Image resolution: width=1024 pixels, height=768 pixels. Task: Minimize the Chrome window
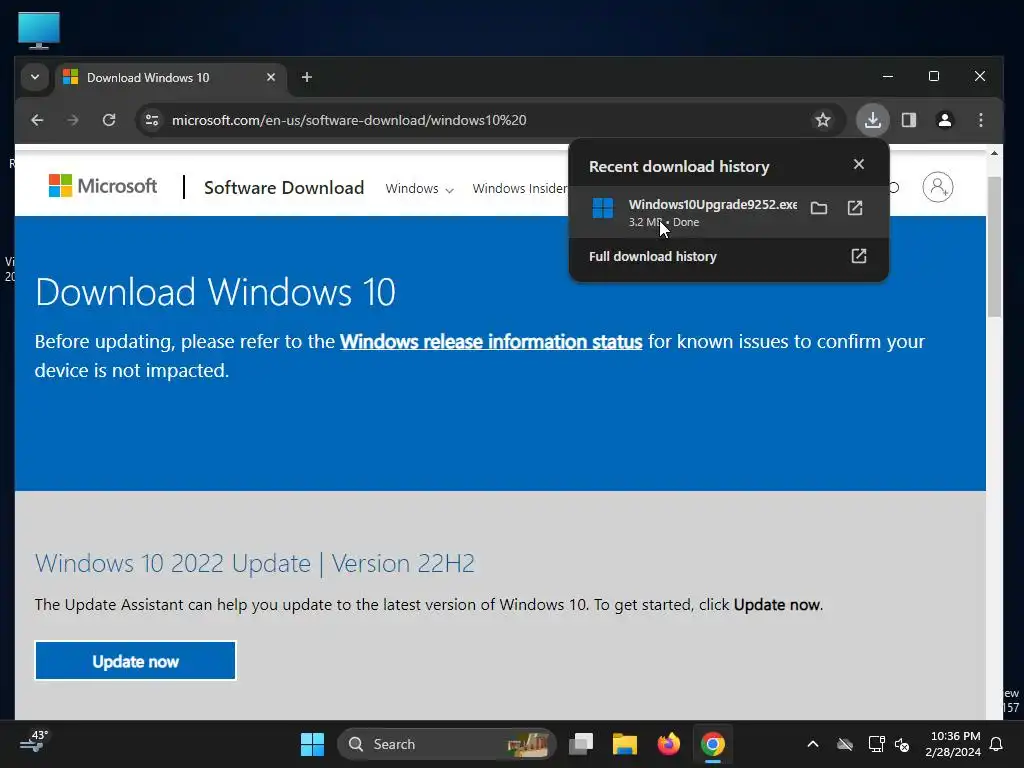tap(888, 76)
